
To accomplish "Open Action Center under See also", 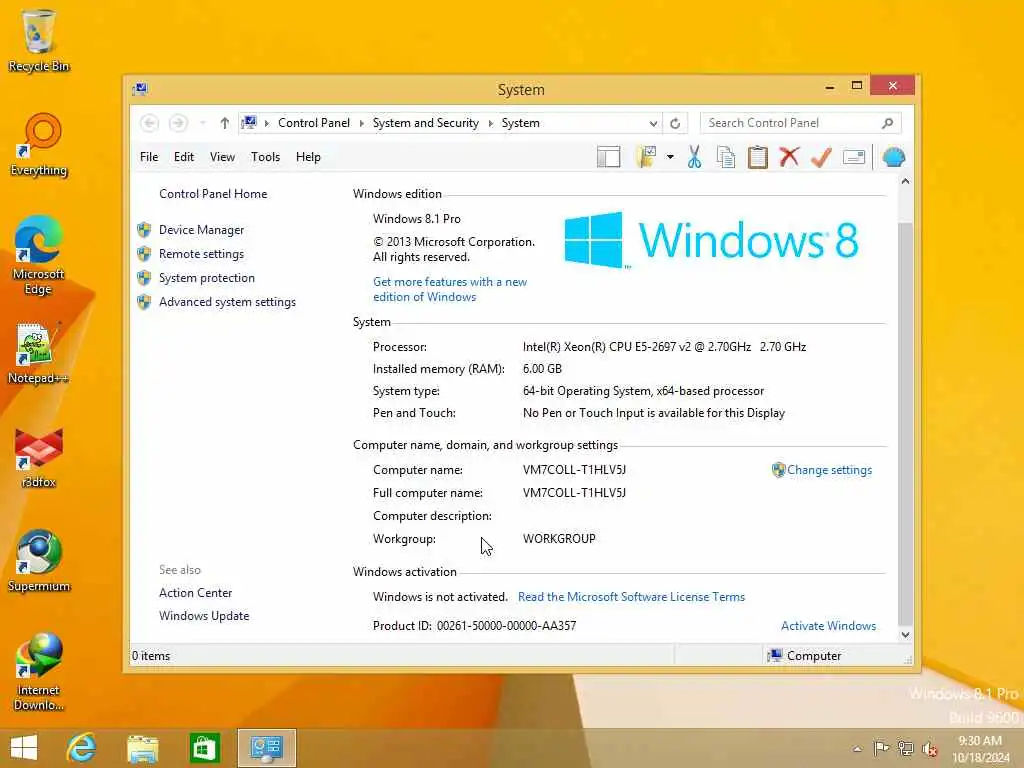I will pyautogui.click(x=195, y=593).
